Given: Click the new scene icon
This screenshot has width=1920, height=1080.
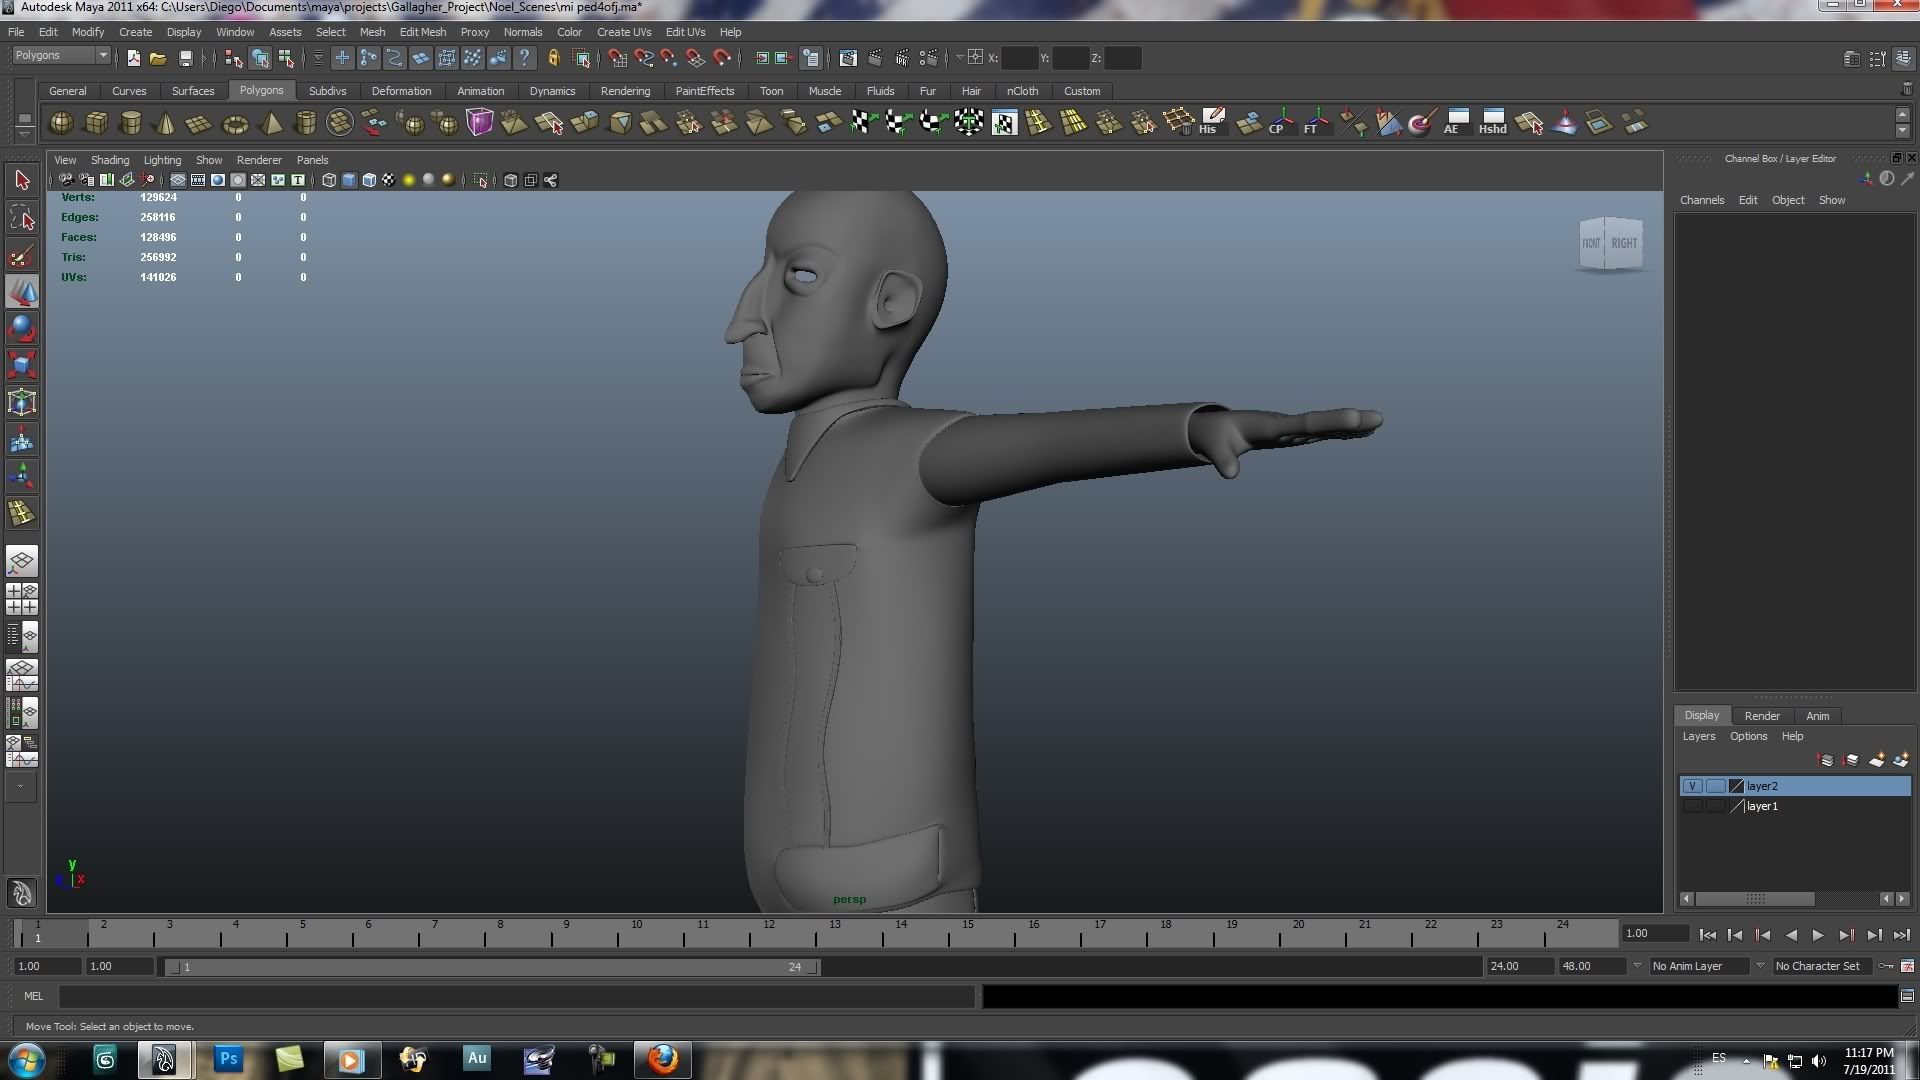Looking at the screenshot, I should click(x=133, y=58).
